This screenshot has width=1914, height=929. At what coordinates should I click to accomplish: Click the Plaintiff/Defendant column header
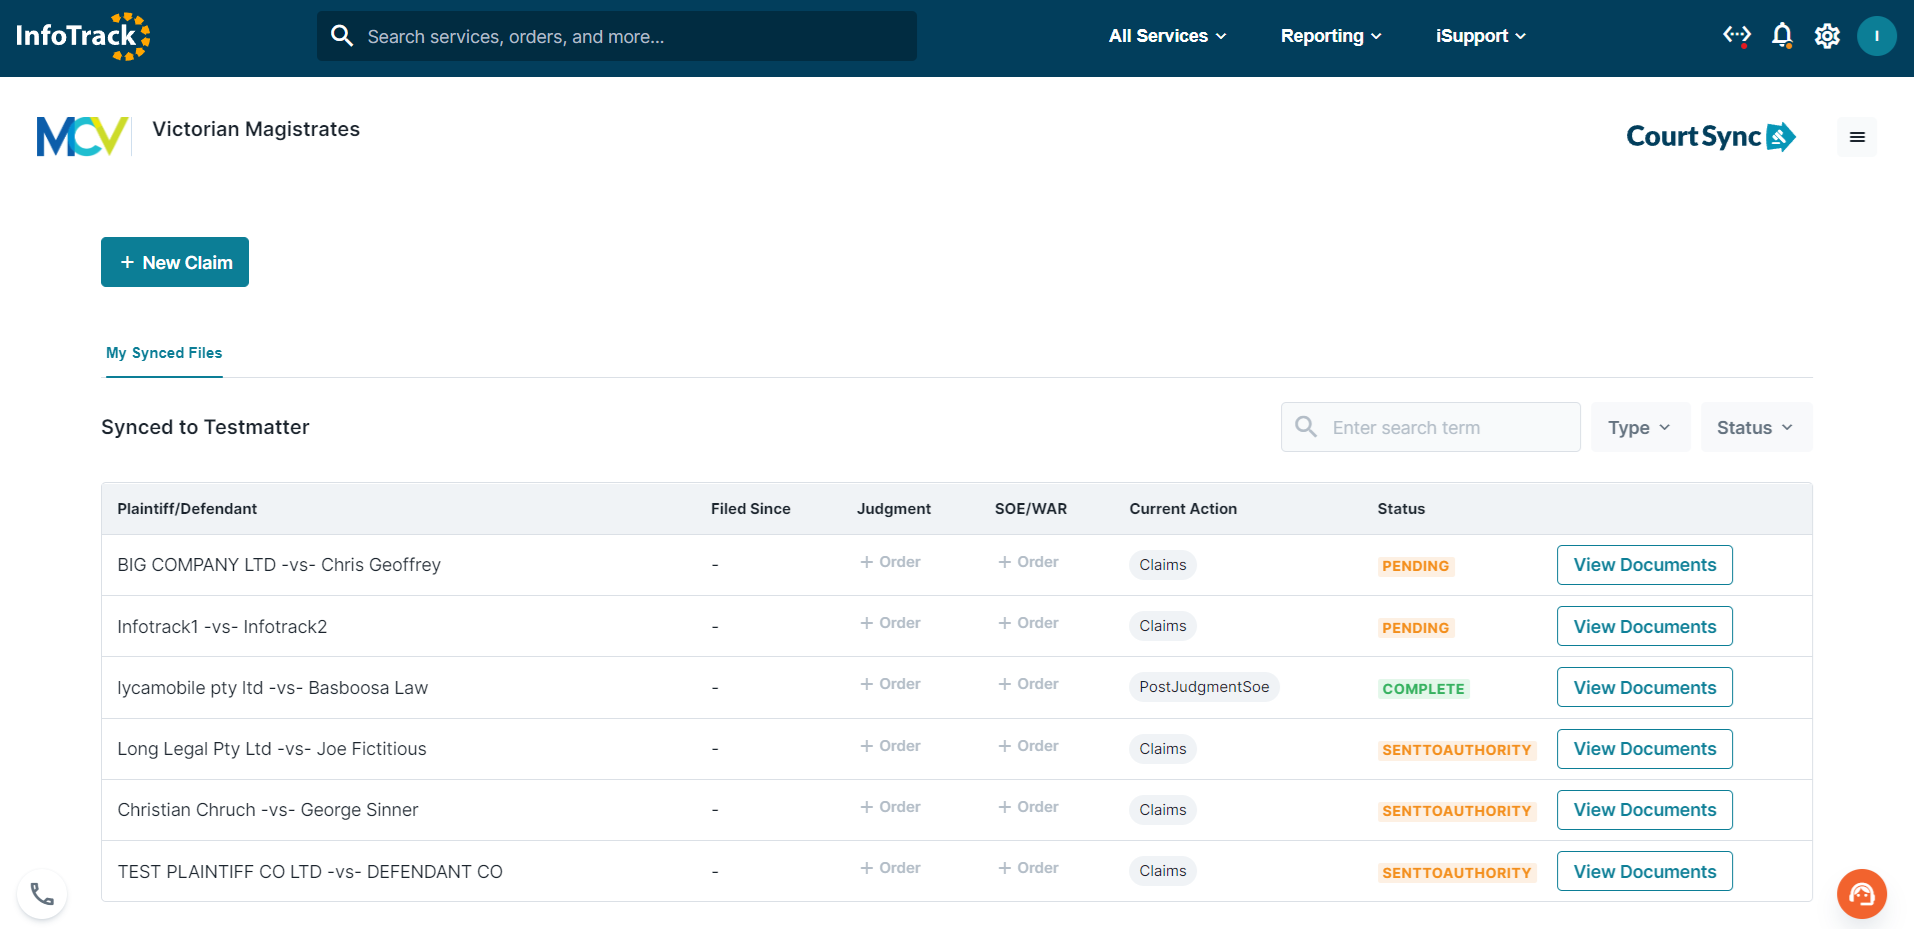[187, 509]
